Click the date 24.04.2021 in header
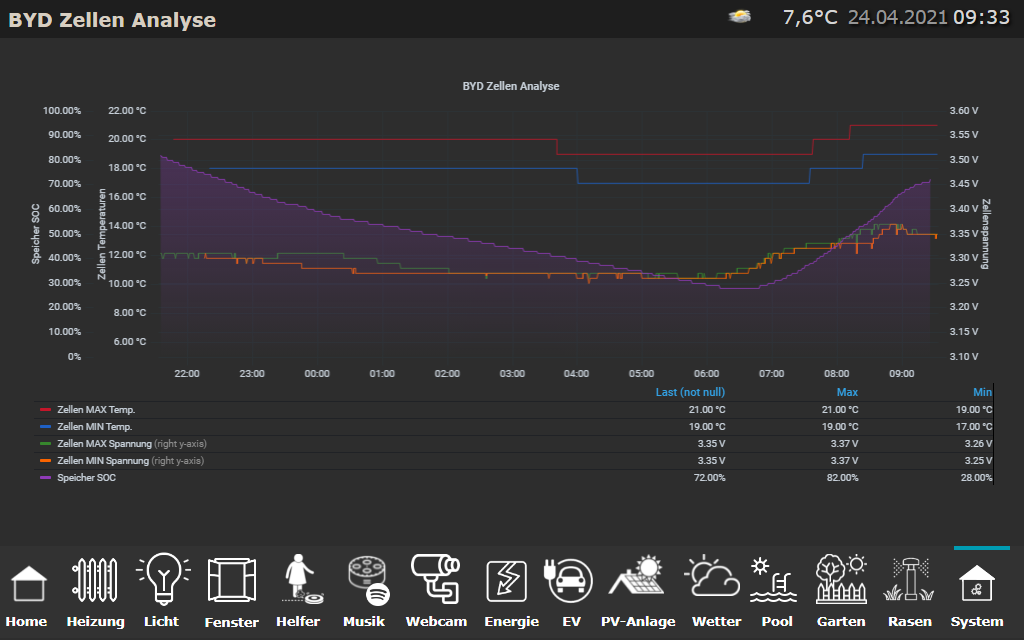This screenshot has width=1024, height=640. pyautogui.click(x=897, y=17)
